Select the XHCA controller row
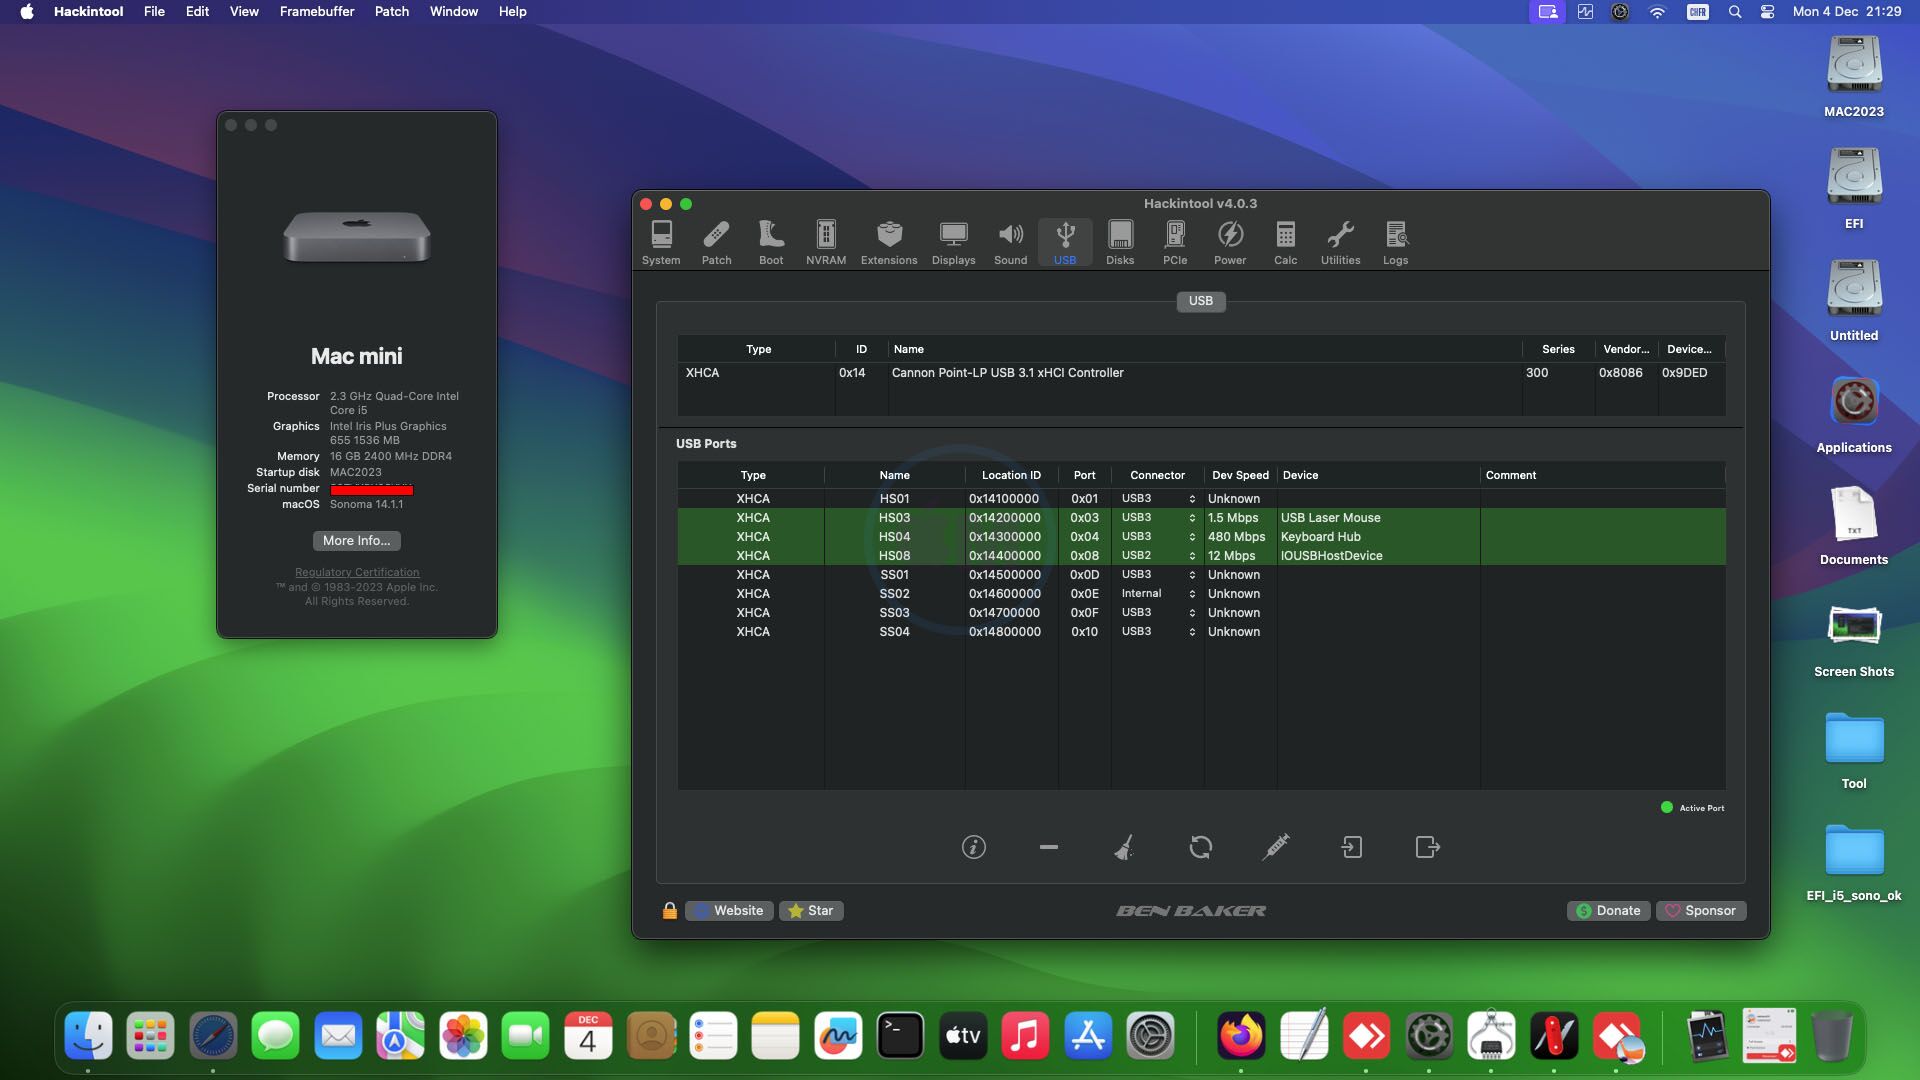The height and width of the screenshot is (1080, 1920). coord(1201,372)
